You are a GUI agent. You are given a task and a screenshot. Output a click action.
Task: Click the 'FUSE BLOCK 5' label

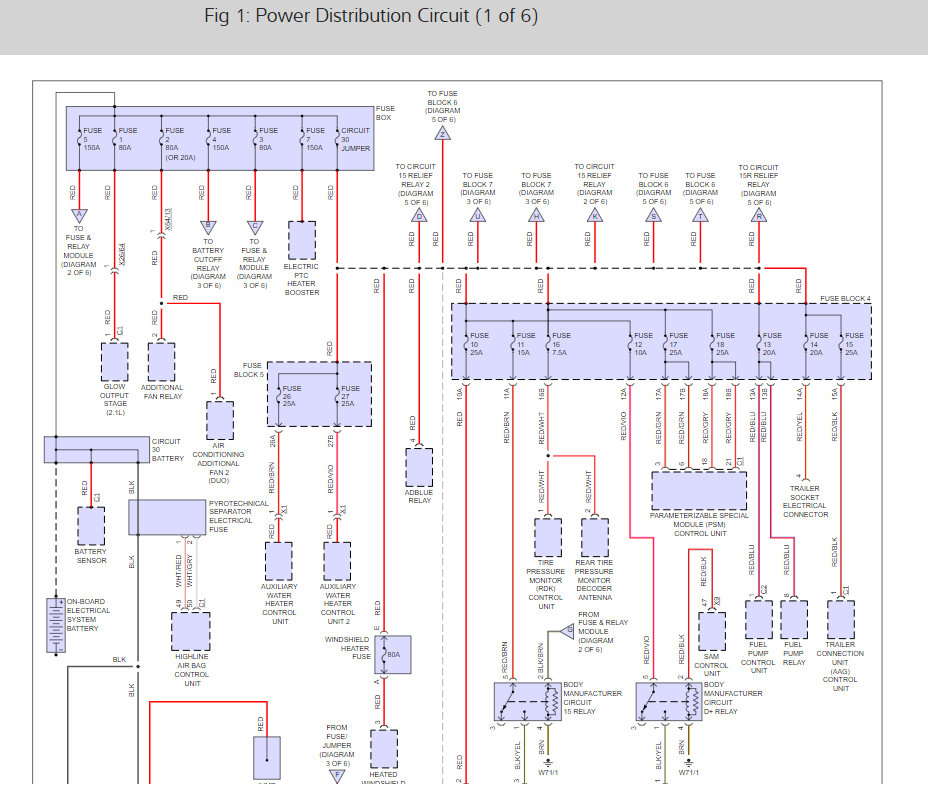(x=249, y=370)
